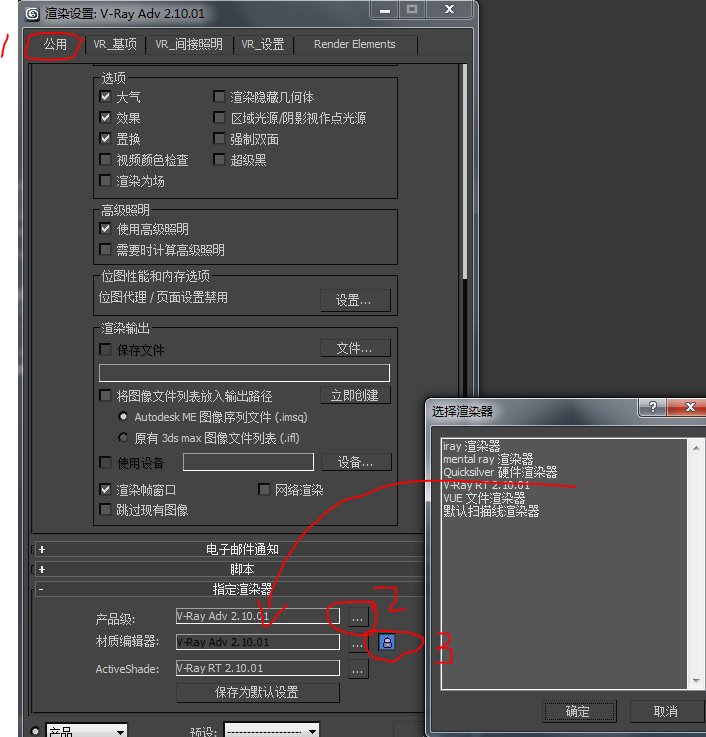Click 保存为默认设置 button
This screenshot has height=737, width=706.
click(x=258, y=692)
